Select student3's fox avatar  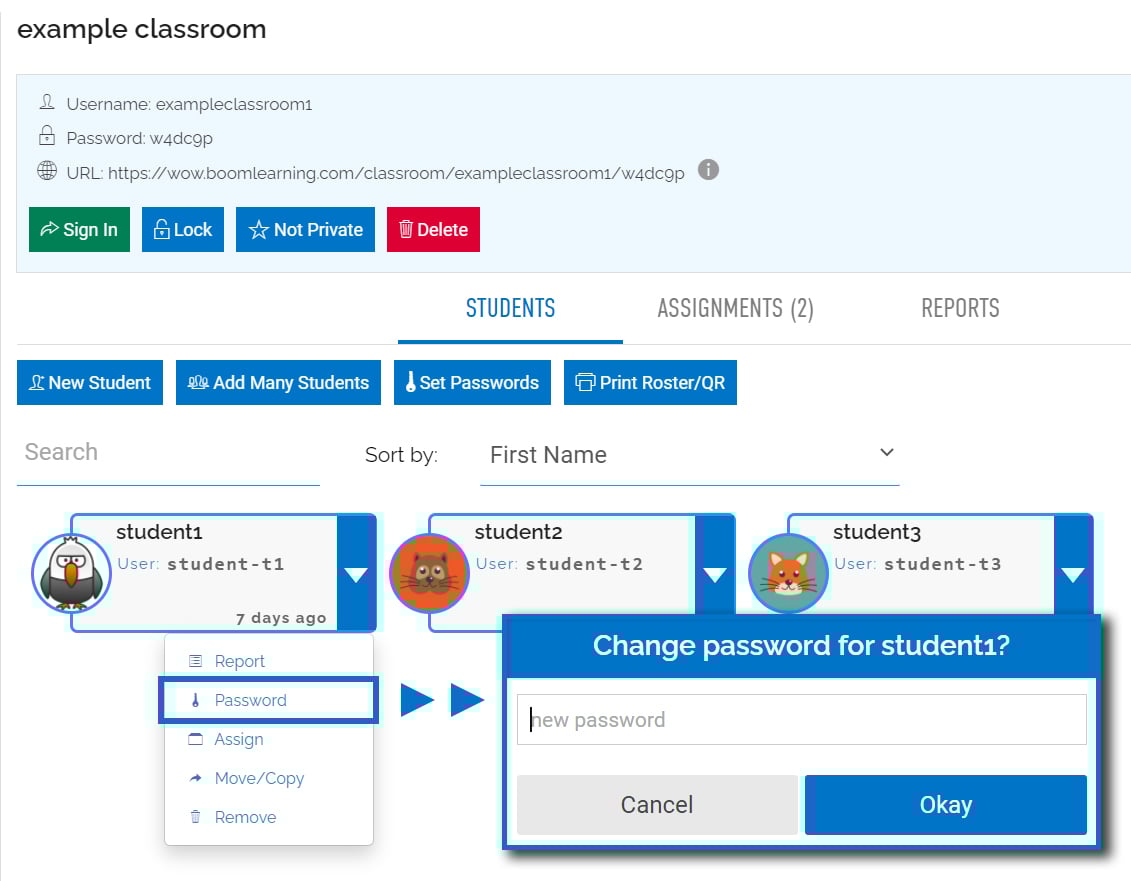(x=787, y=573)
